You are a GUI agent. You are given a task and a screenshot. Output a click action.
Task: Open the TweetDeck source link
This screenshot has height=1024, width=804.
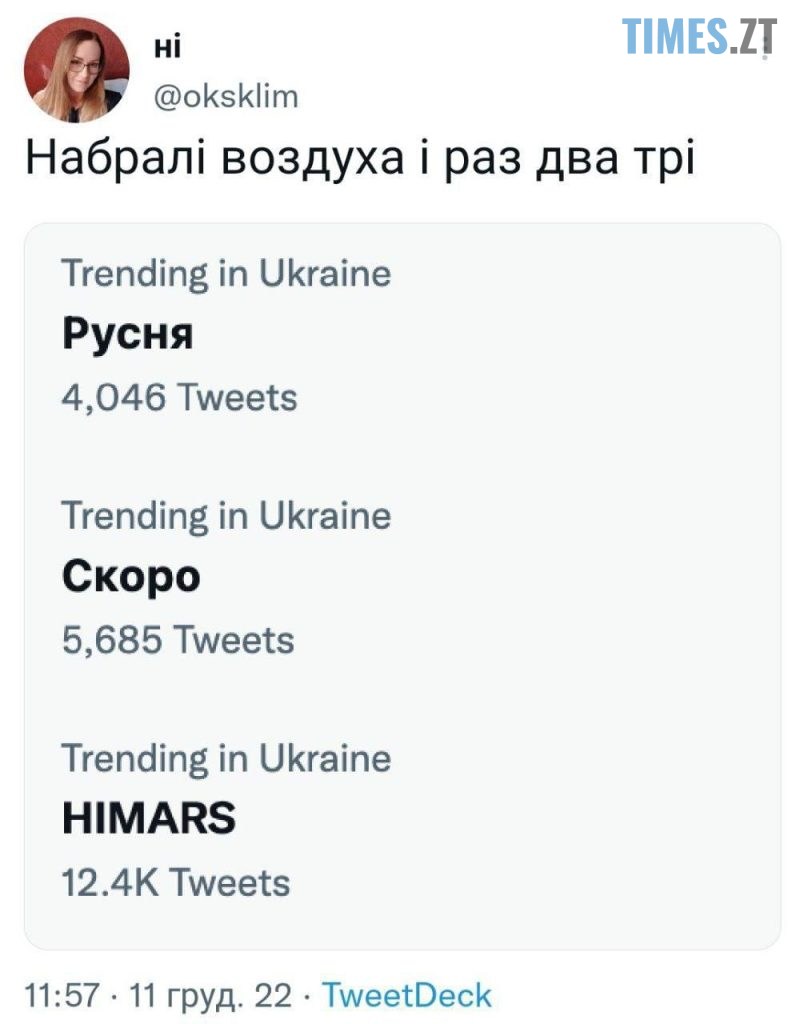pos(407,996)
